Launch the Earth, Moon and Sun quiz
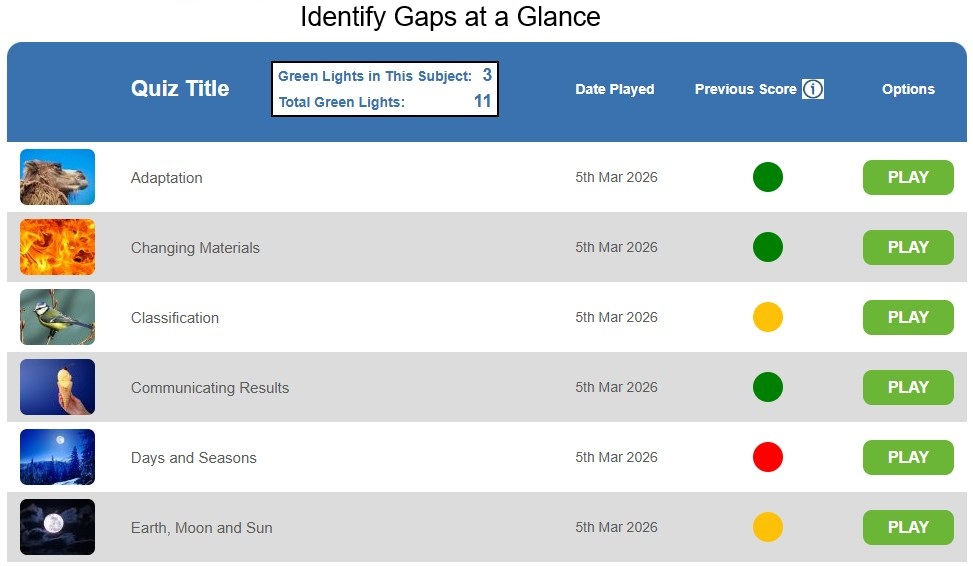Image resolution: width=973 pixels, height=566 pixels. (x=908, y=527)
